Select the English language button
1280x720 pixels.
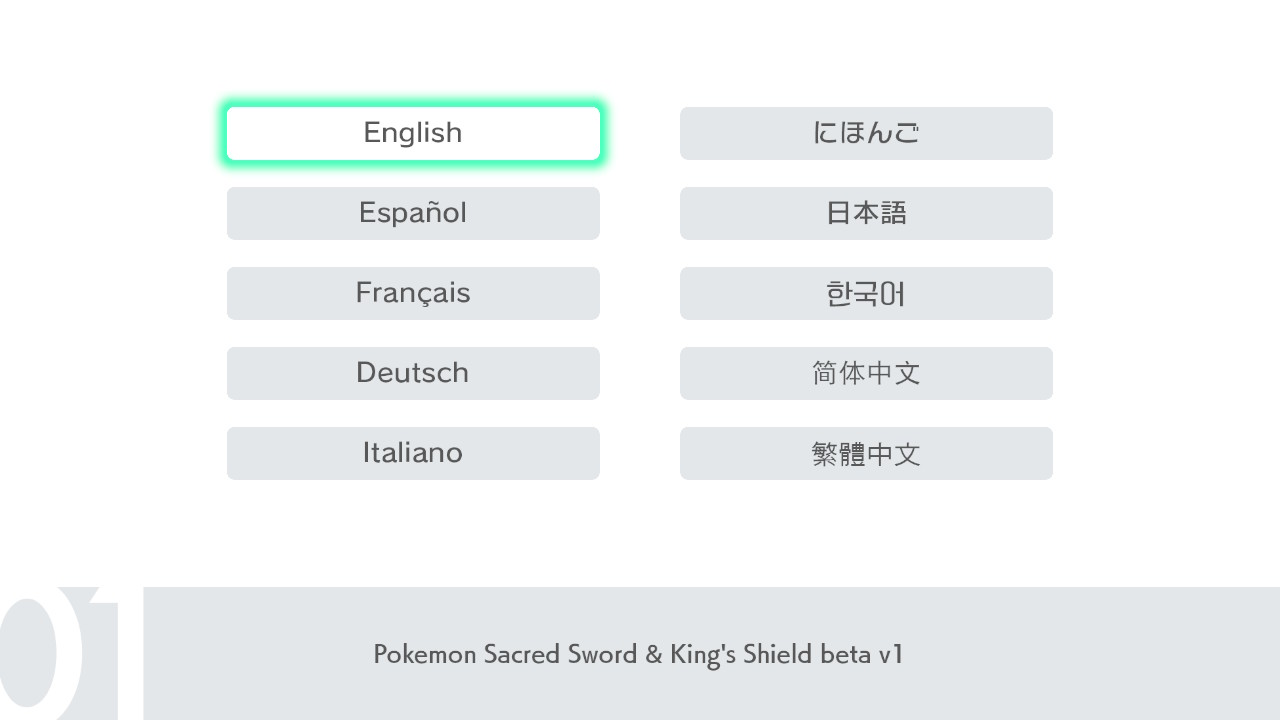pyautogui.click(x=413, y=133)
